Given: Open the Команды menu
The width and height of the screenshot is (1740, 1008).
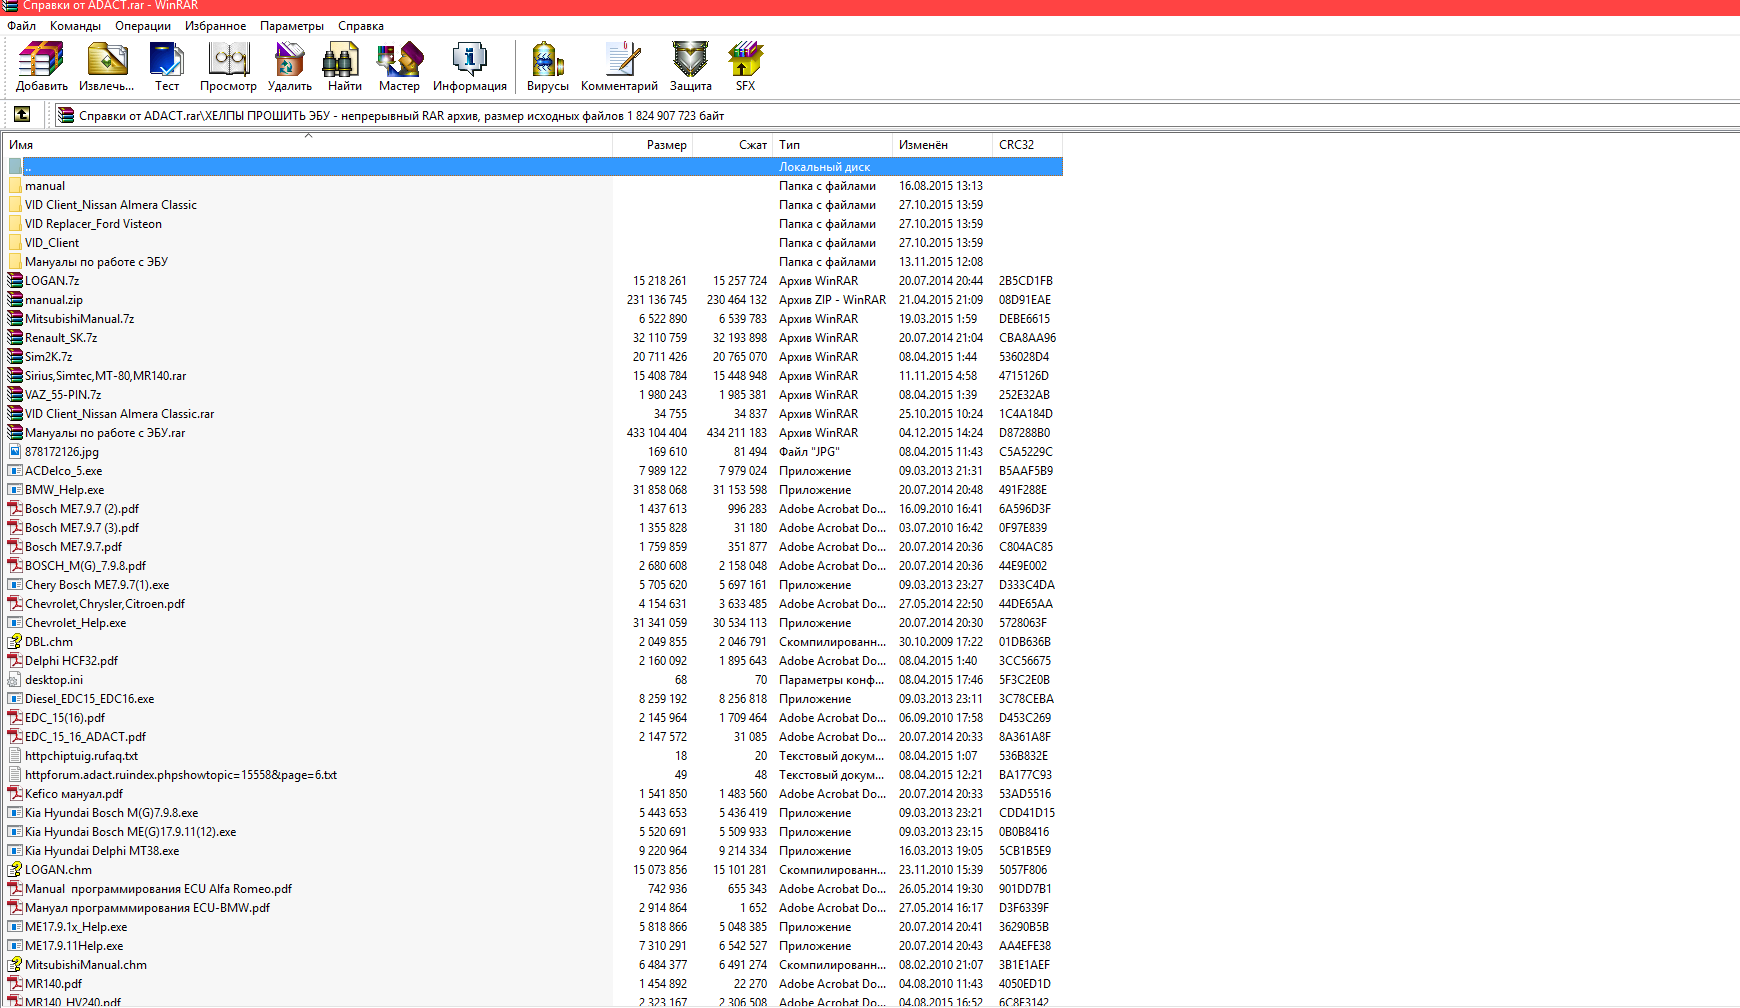Looking at the screenshot, I should (75, 26).
